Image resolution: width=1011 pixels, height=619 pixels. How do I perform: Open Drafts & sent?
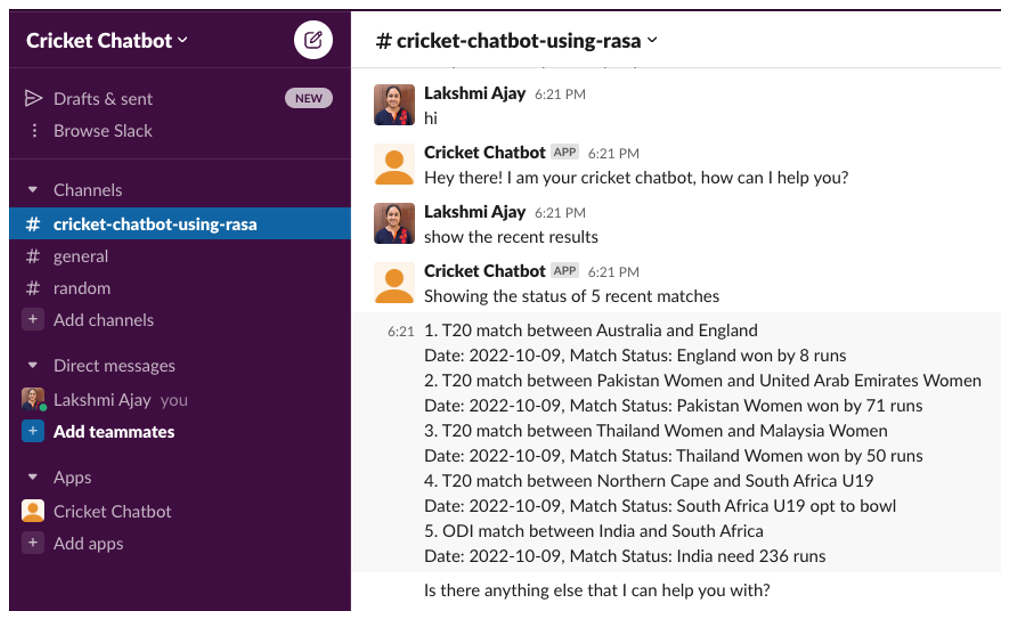[103, 98]
